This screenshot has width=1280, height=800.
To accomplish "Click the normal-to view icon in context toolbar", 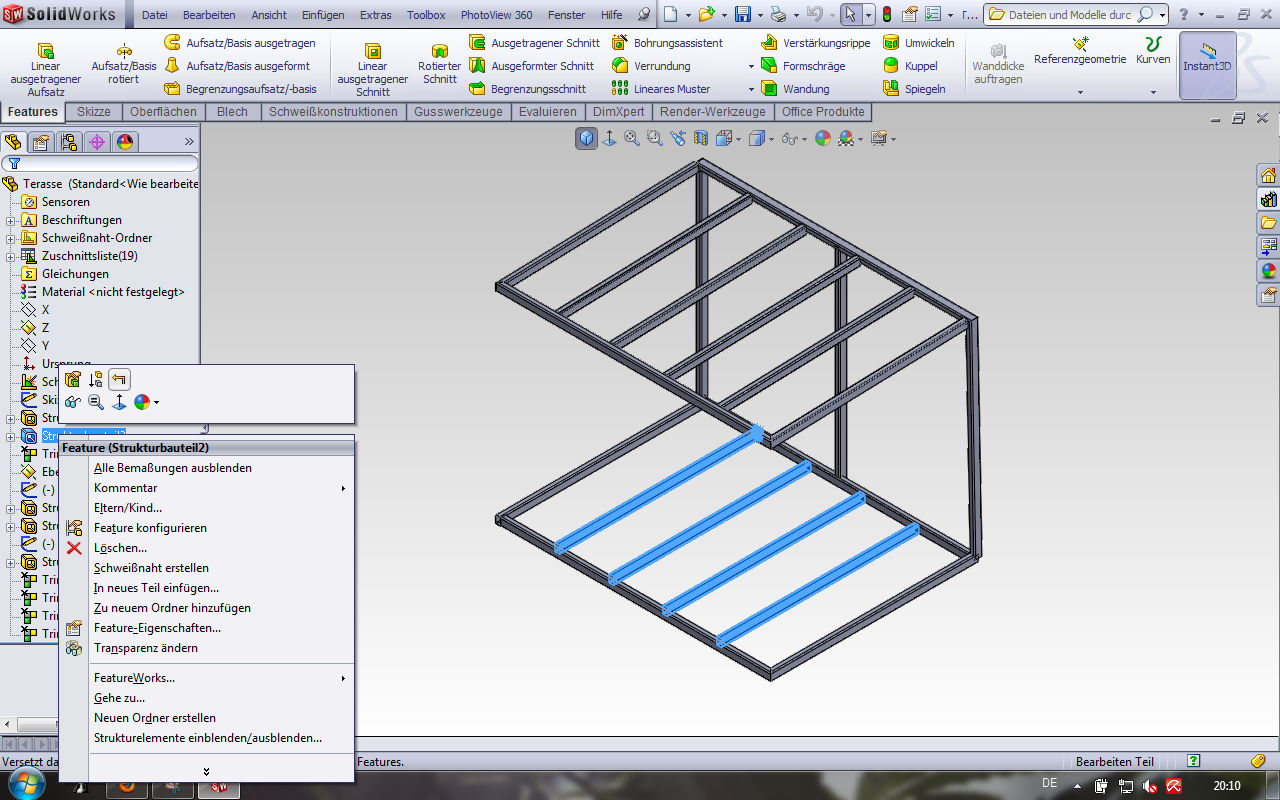I will [119, 402].
